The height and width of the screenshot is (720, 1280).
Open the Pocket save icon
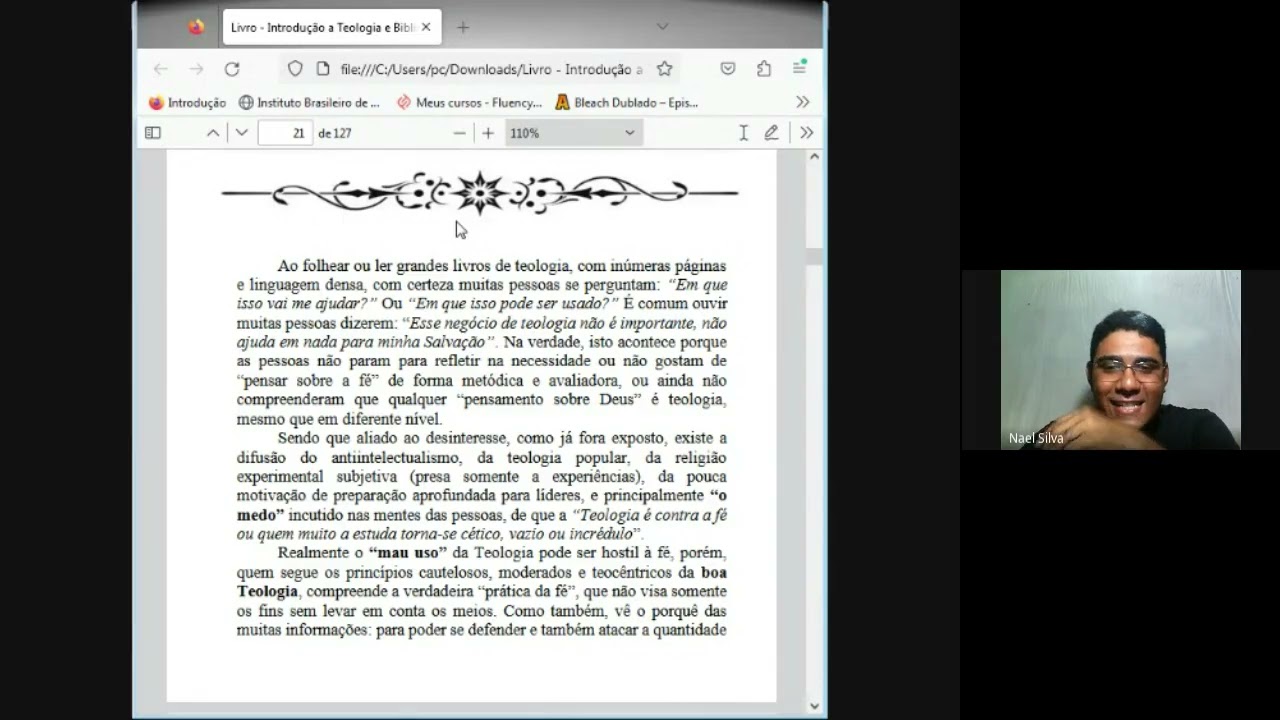728,69
